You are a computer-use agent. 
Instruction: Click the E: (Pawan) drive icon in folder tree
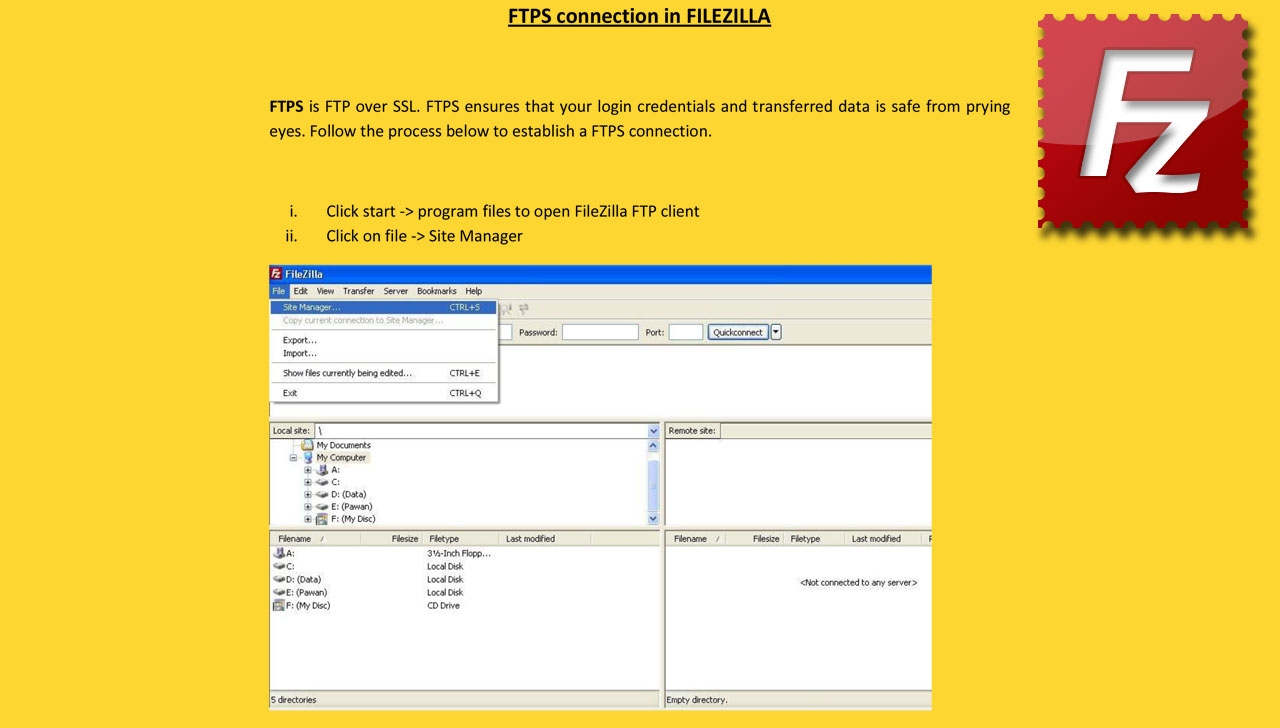322,507
